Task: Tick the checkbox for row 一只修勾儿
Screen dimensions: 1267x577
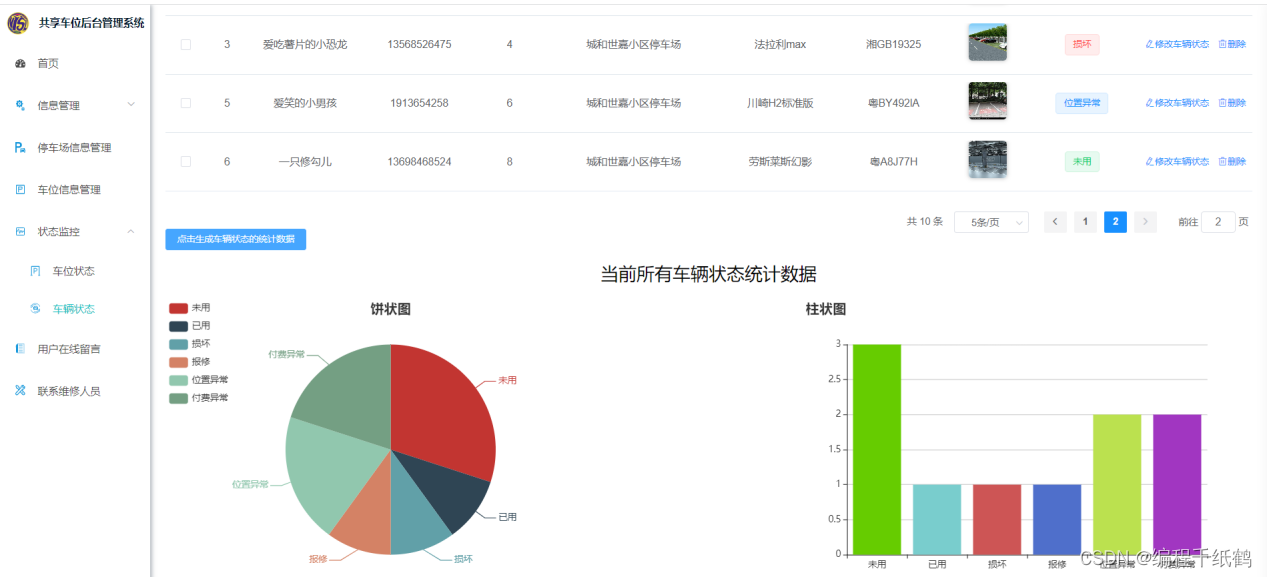Action: pyautogui.click(x=185, y=161)
